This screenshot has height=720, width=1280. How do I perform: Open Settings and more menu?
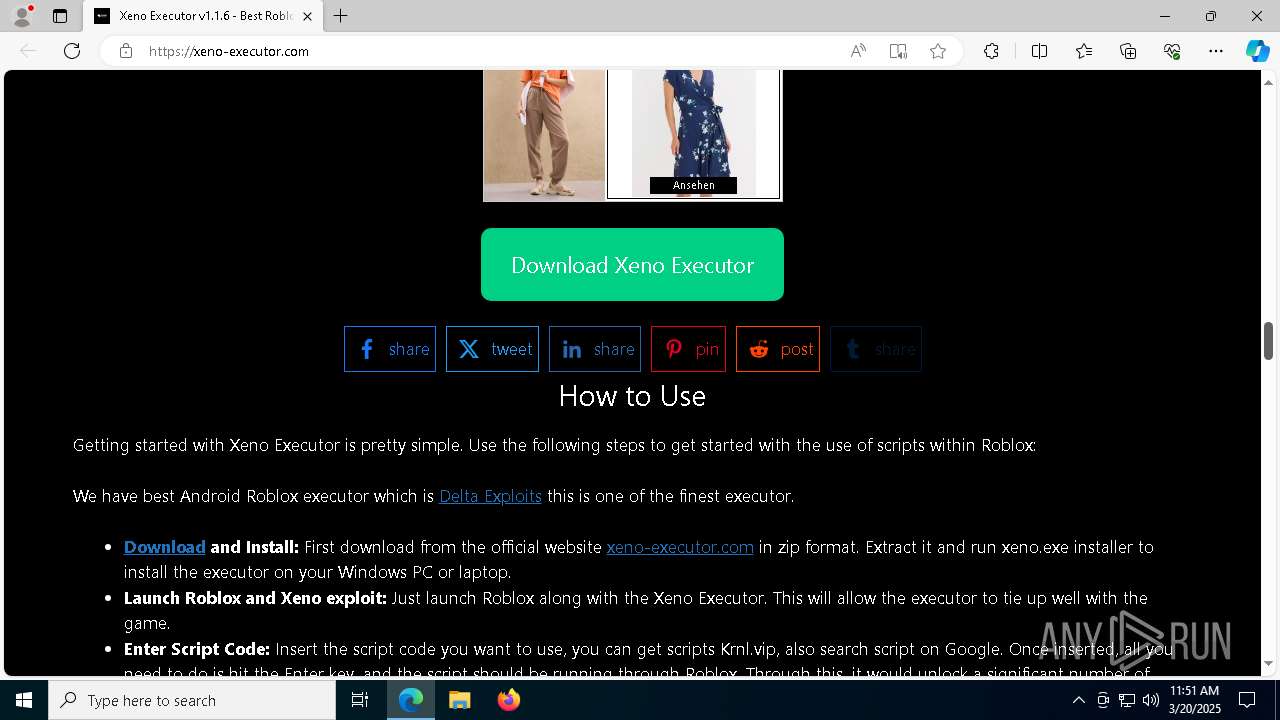pyautogui.click(x=1216, y=51)
